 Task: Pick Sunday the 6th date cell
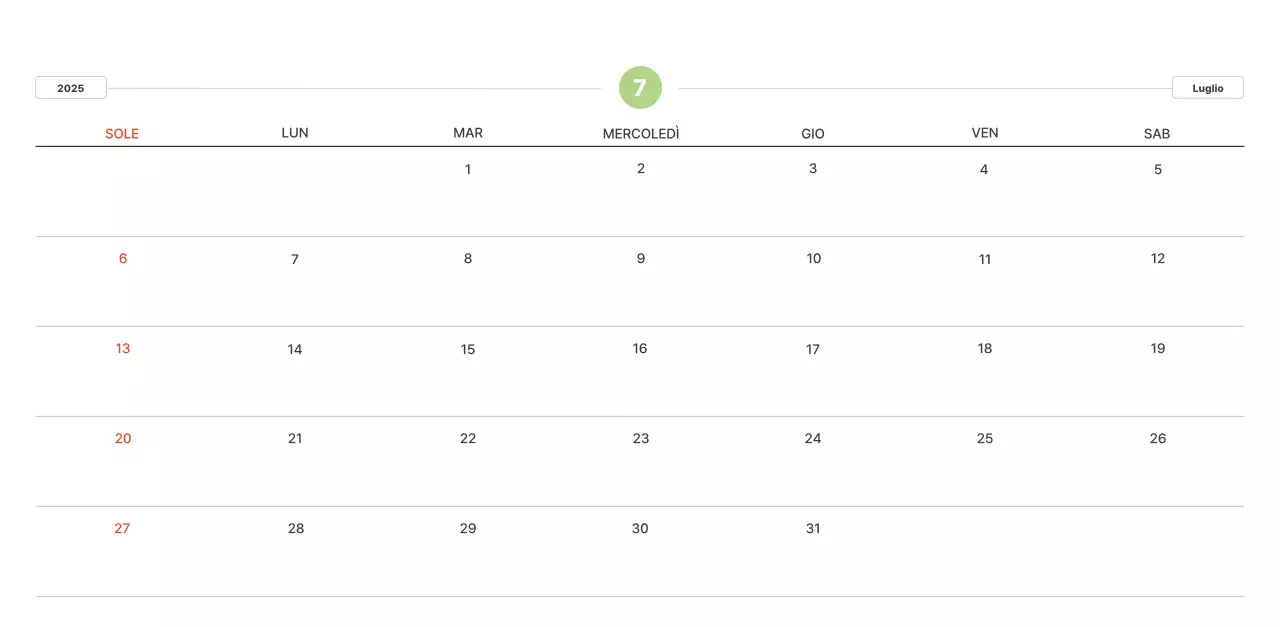coord(123,258)
